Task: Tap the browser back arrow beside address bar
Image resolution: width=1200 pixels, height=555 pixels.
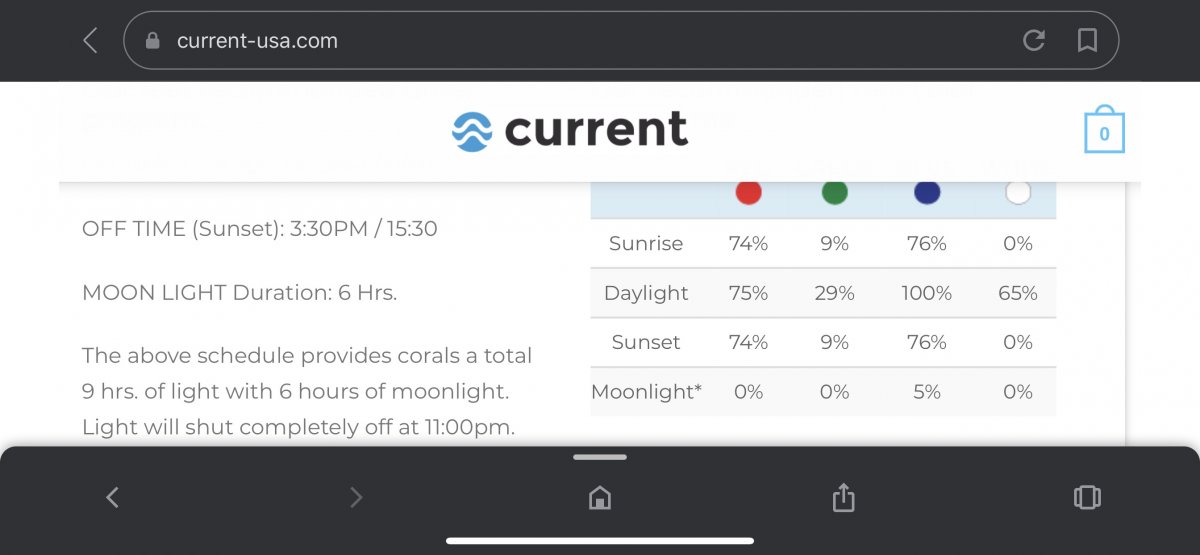Action: 90,41
